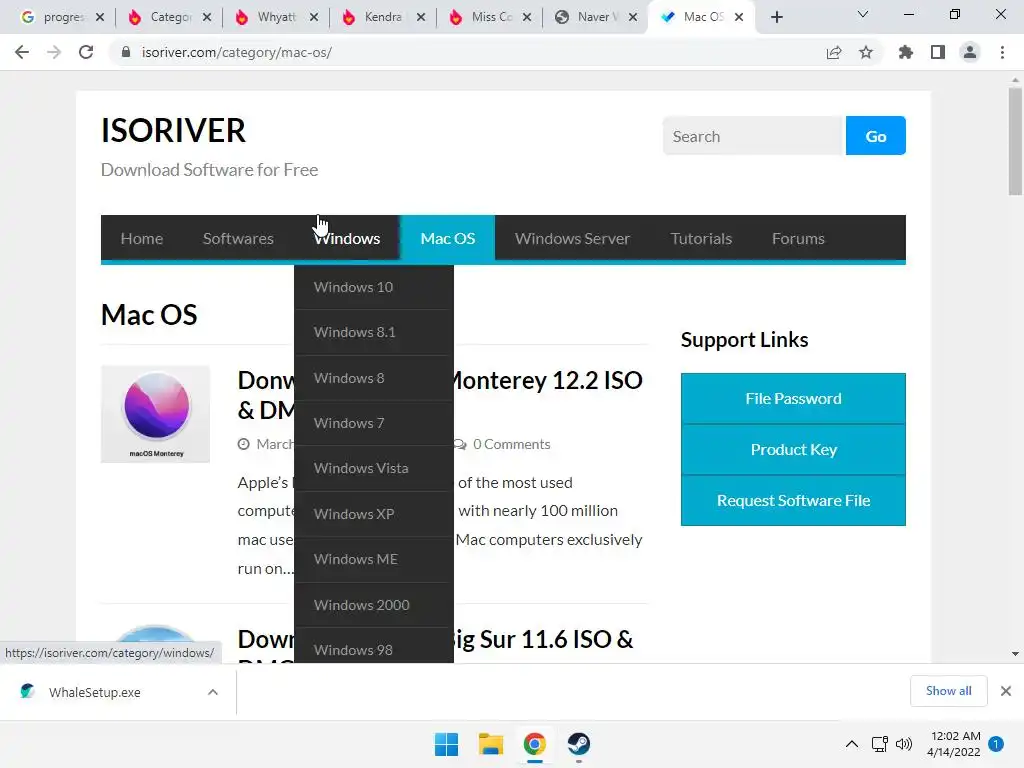Close the downloads bar
Viewport: 1024px width, 768px height.
[x=1006, y=691]
